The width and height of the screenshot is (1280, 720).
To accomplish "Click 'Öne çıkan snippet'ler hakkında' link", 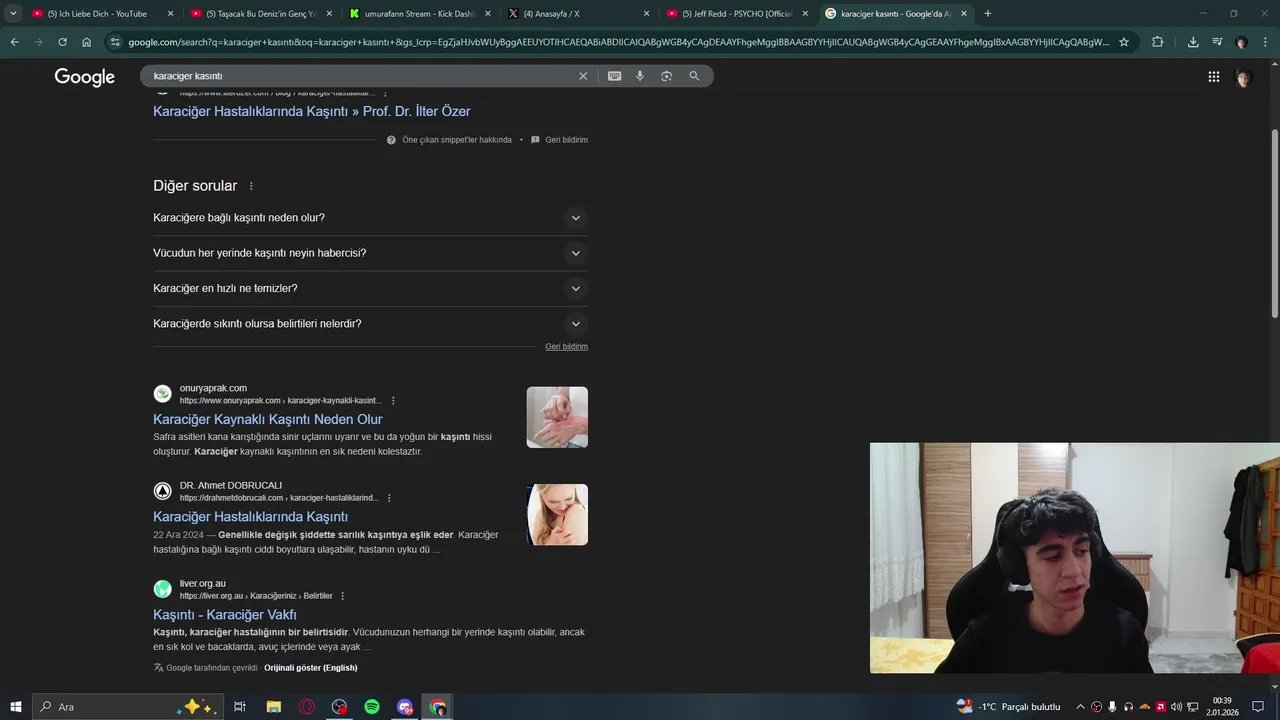I will (456, 140).
